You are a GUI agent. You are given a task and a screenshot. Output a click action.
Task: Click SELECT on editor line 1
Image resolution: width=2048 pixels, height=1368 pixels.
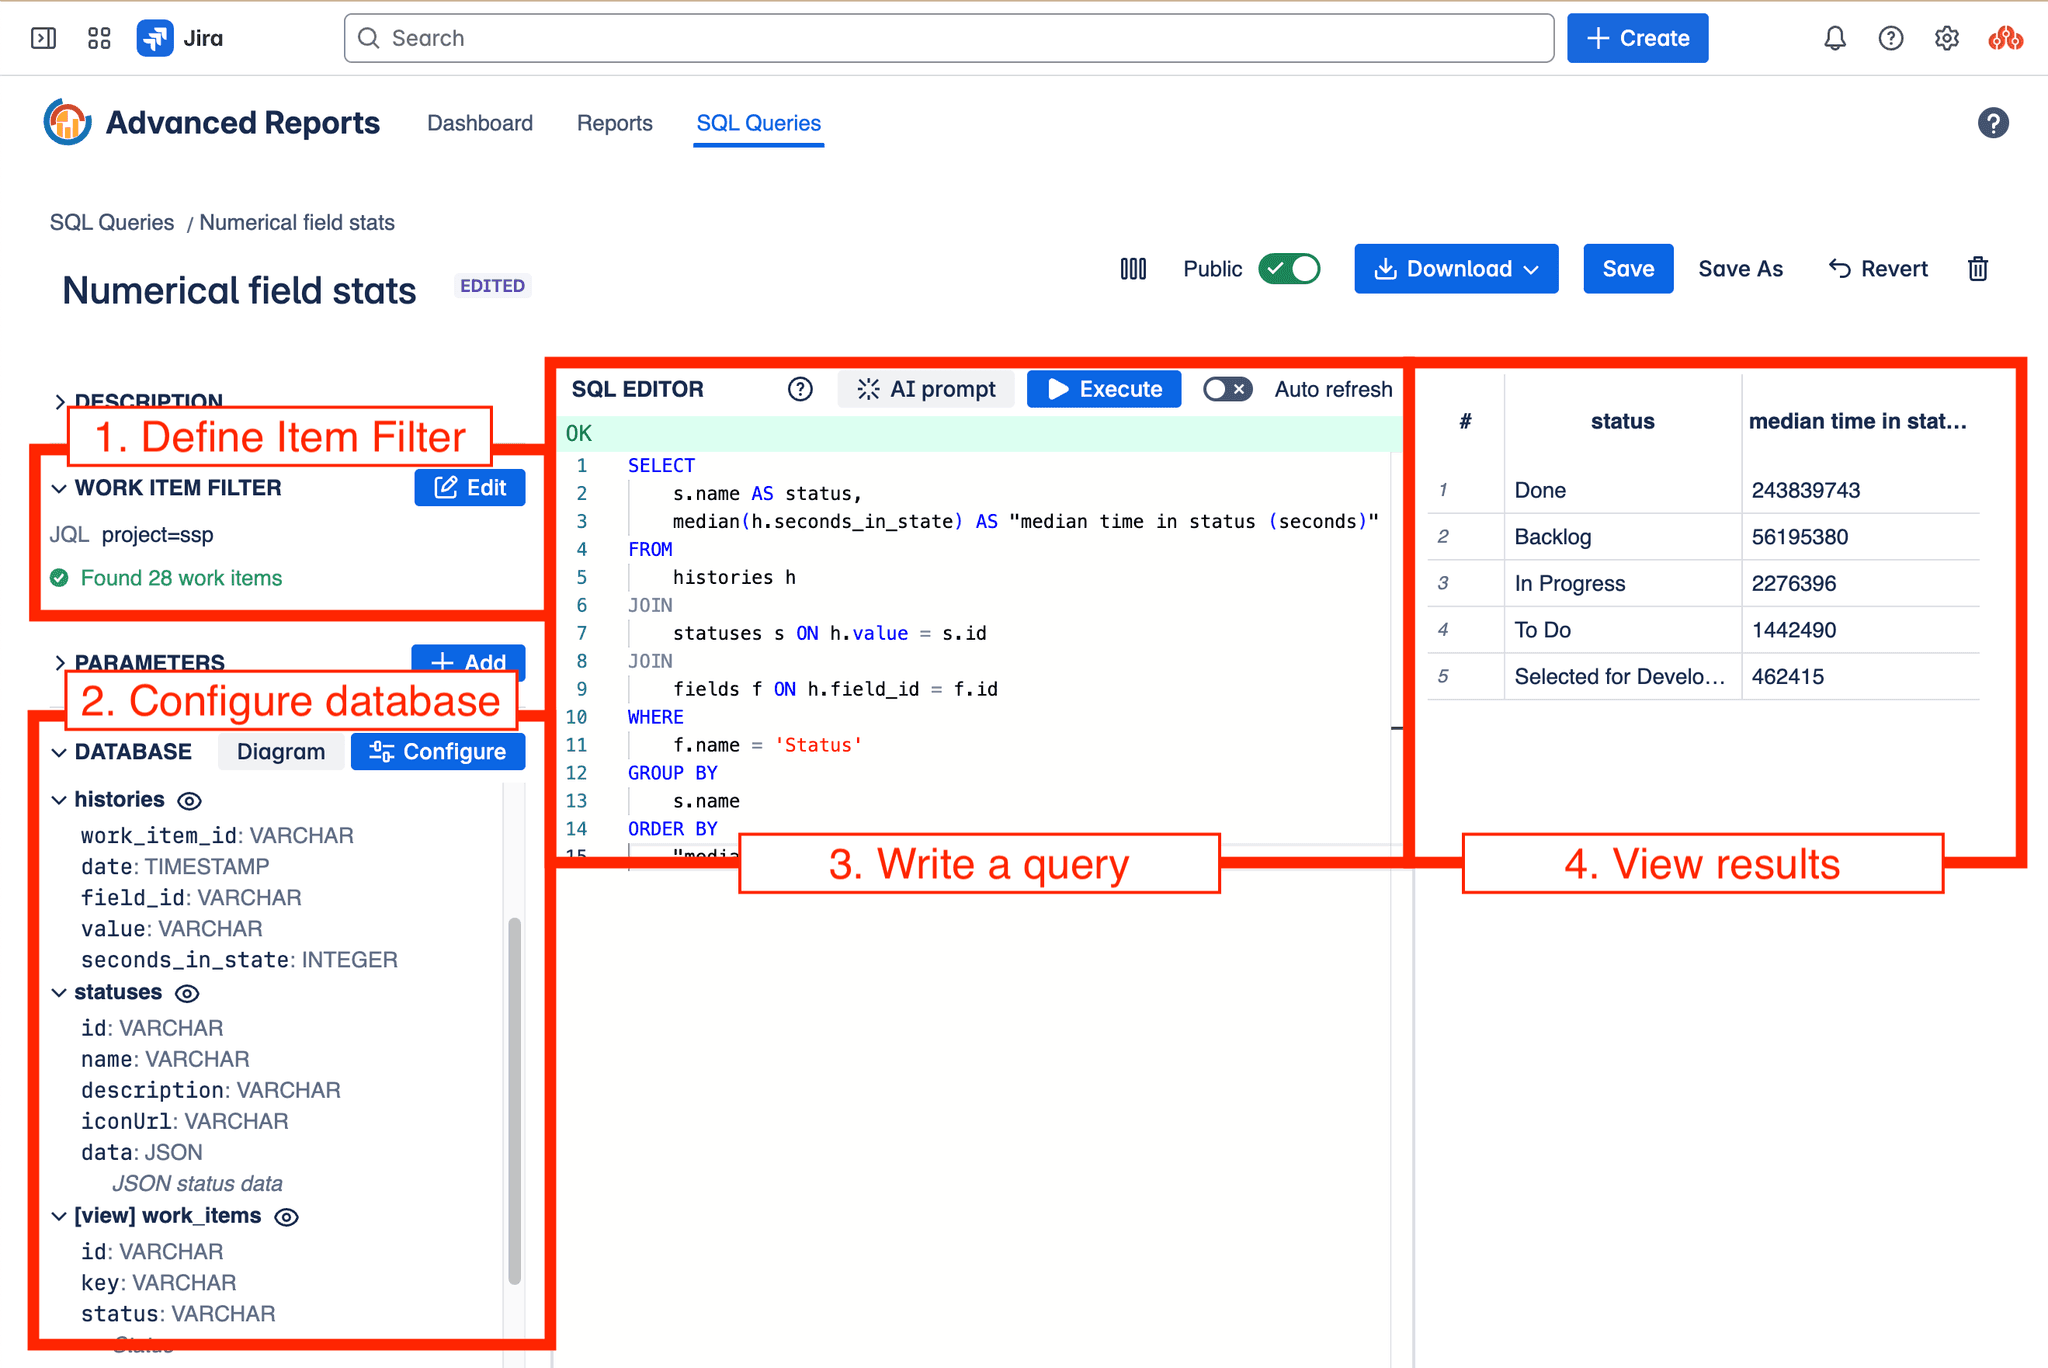pyautogui.click(x=661, y=465)
